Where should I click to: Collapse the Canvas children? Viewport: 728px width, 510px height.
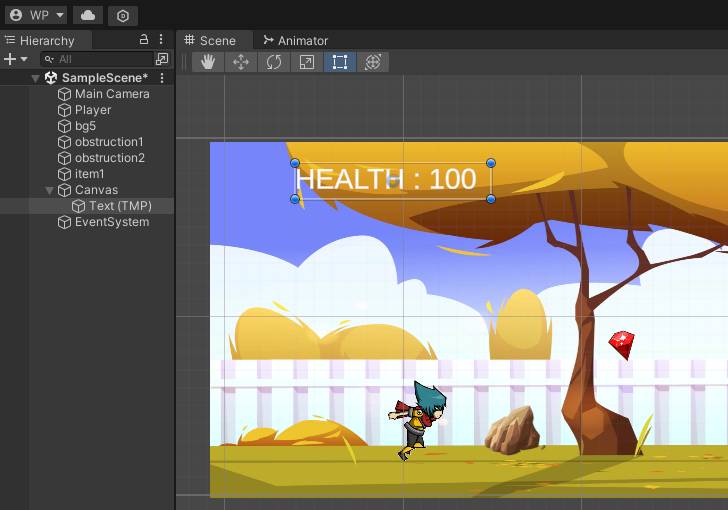[x=50, y=190]
